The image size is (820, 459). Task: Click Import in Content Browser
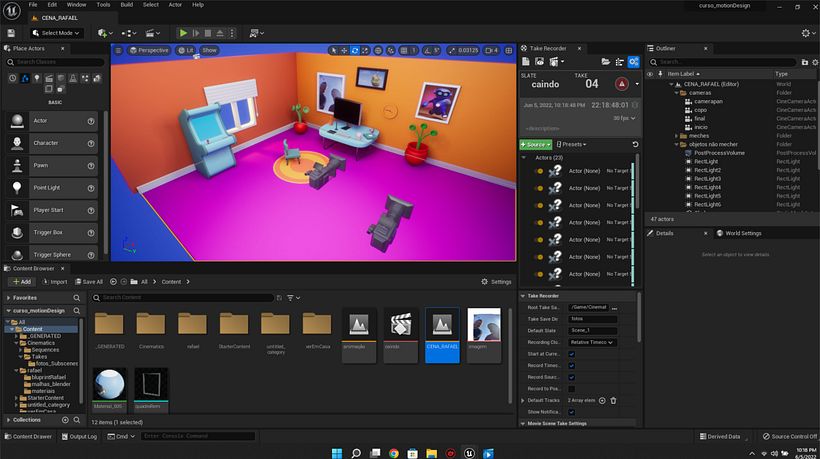pyautogui.click(x=54, y=282)
